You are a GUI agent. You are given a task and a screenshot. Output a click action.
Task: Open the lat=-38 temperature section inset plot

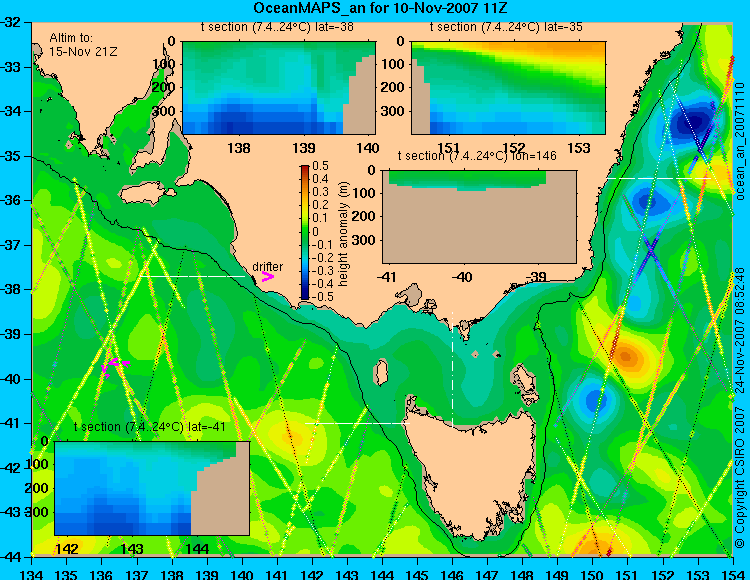point(279,88)
